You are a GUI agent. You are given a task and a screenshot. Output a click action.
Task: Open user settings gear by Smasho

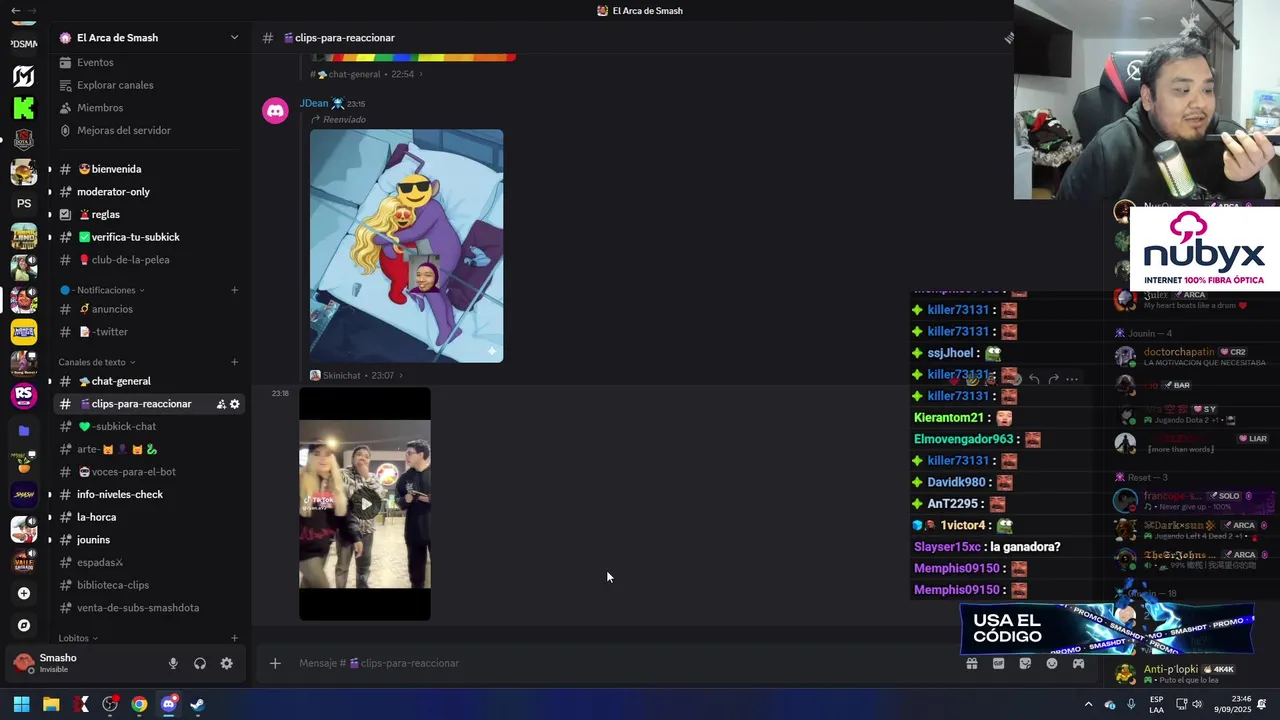(227, 663)
